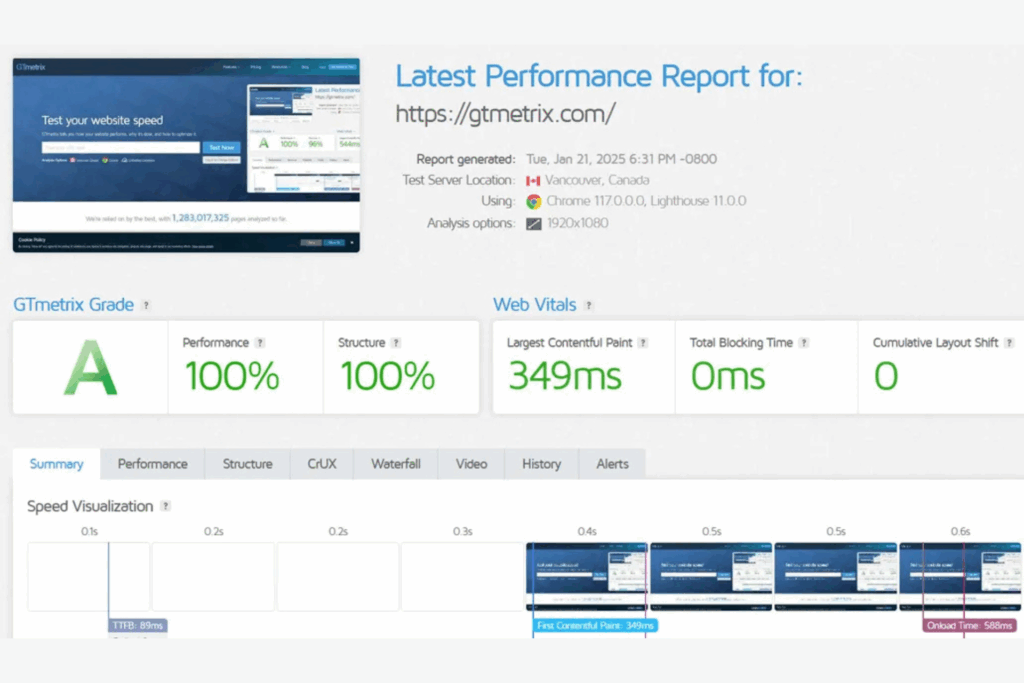Select the Summary tab
Image resolution: width=1024 pixels, height=683 pixels.
tap(56, 464)
